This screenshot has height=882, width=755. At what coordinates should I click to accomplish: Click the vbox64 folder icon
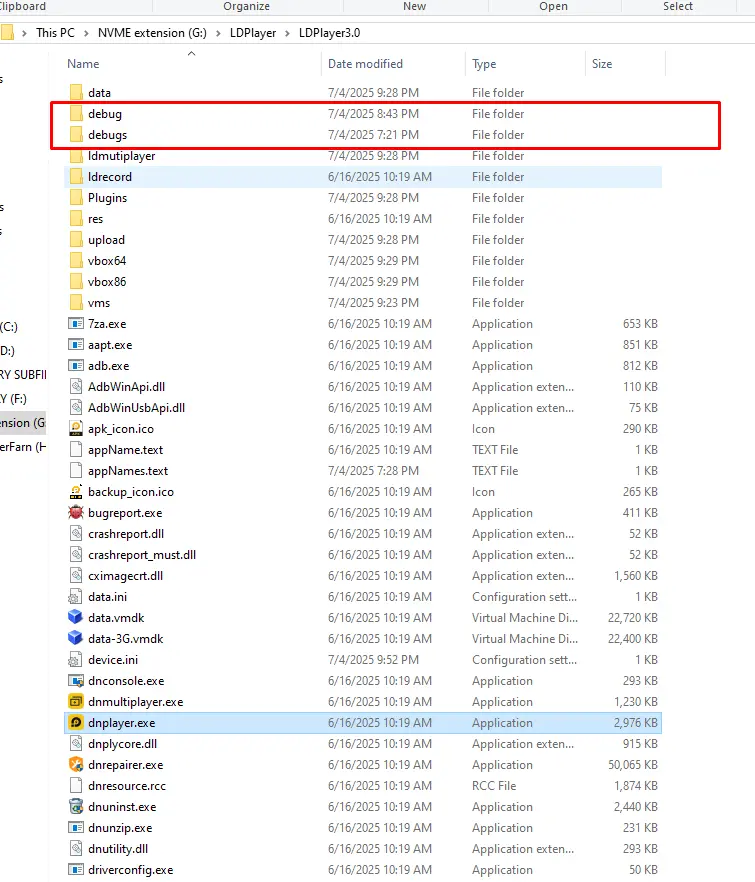76,260
